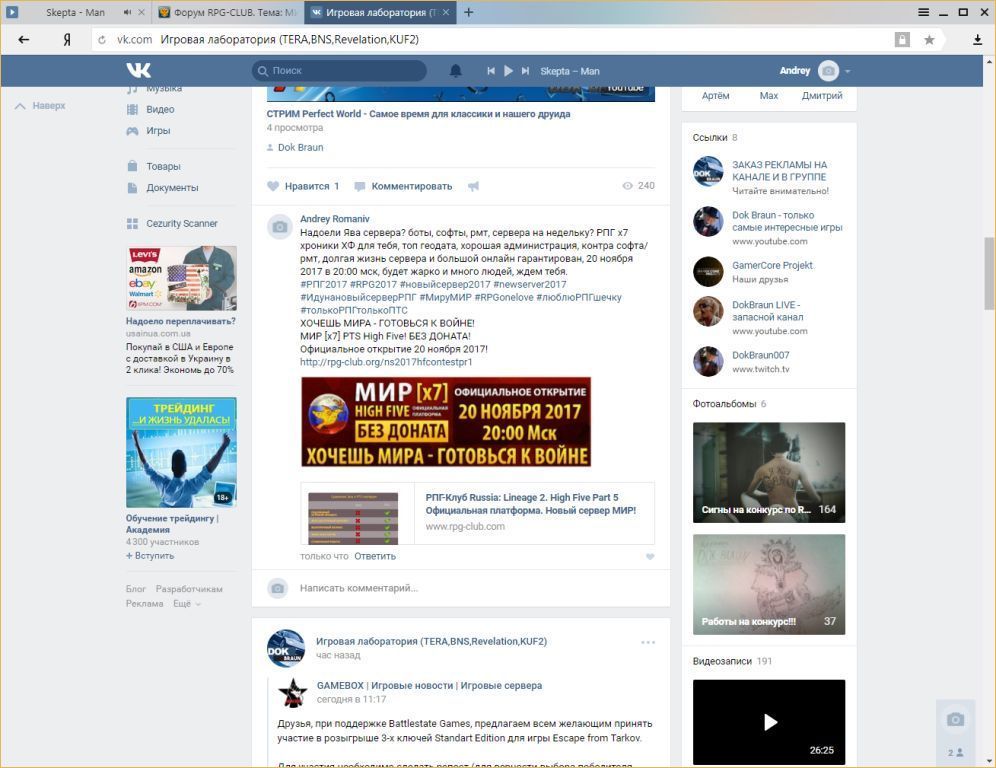Mute audio on Skepta - Man tab
This screenshot has height=768, width=996.
click(x=127, y=12)
